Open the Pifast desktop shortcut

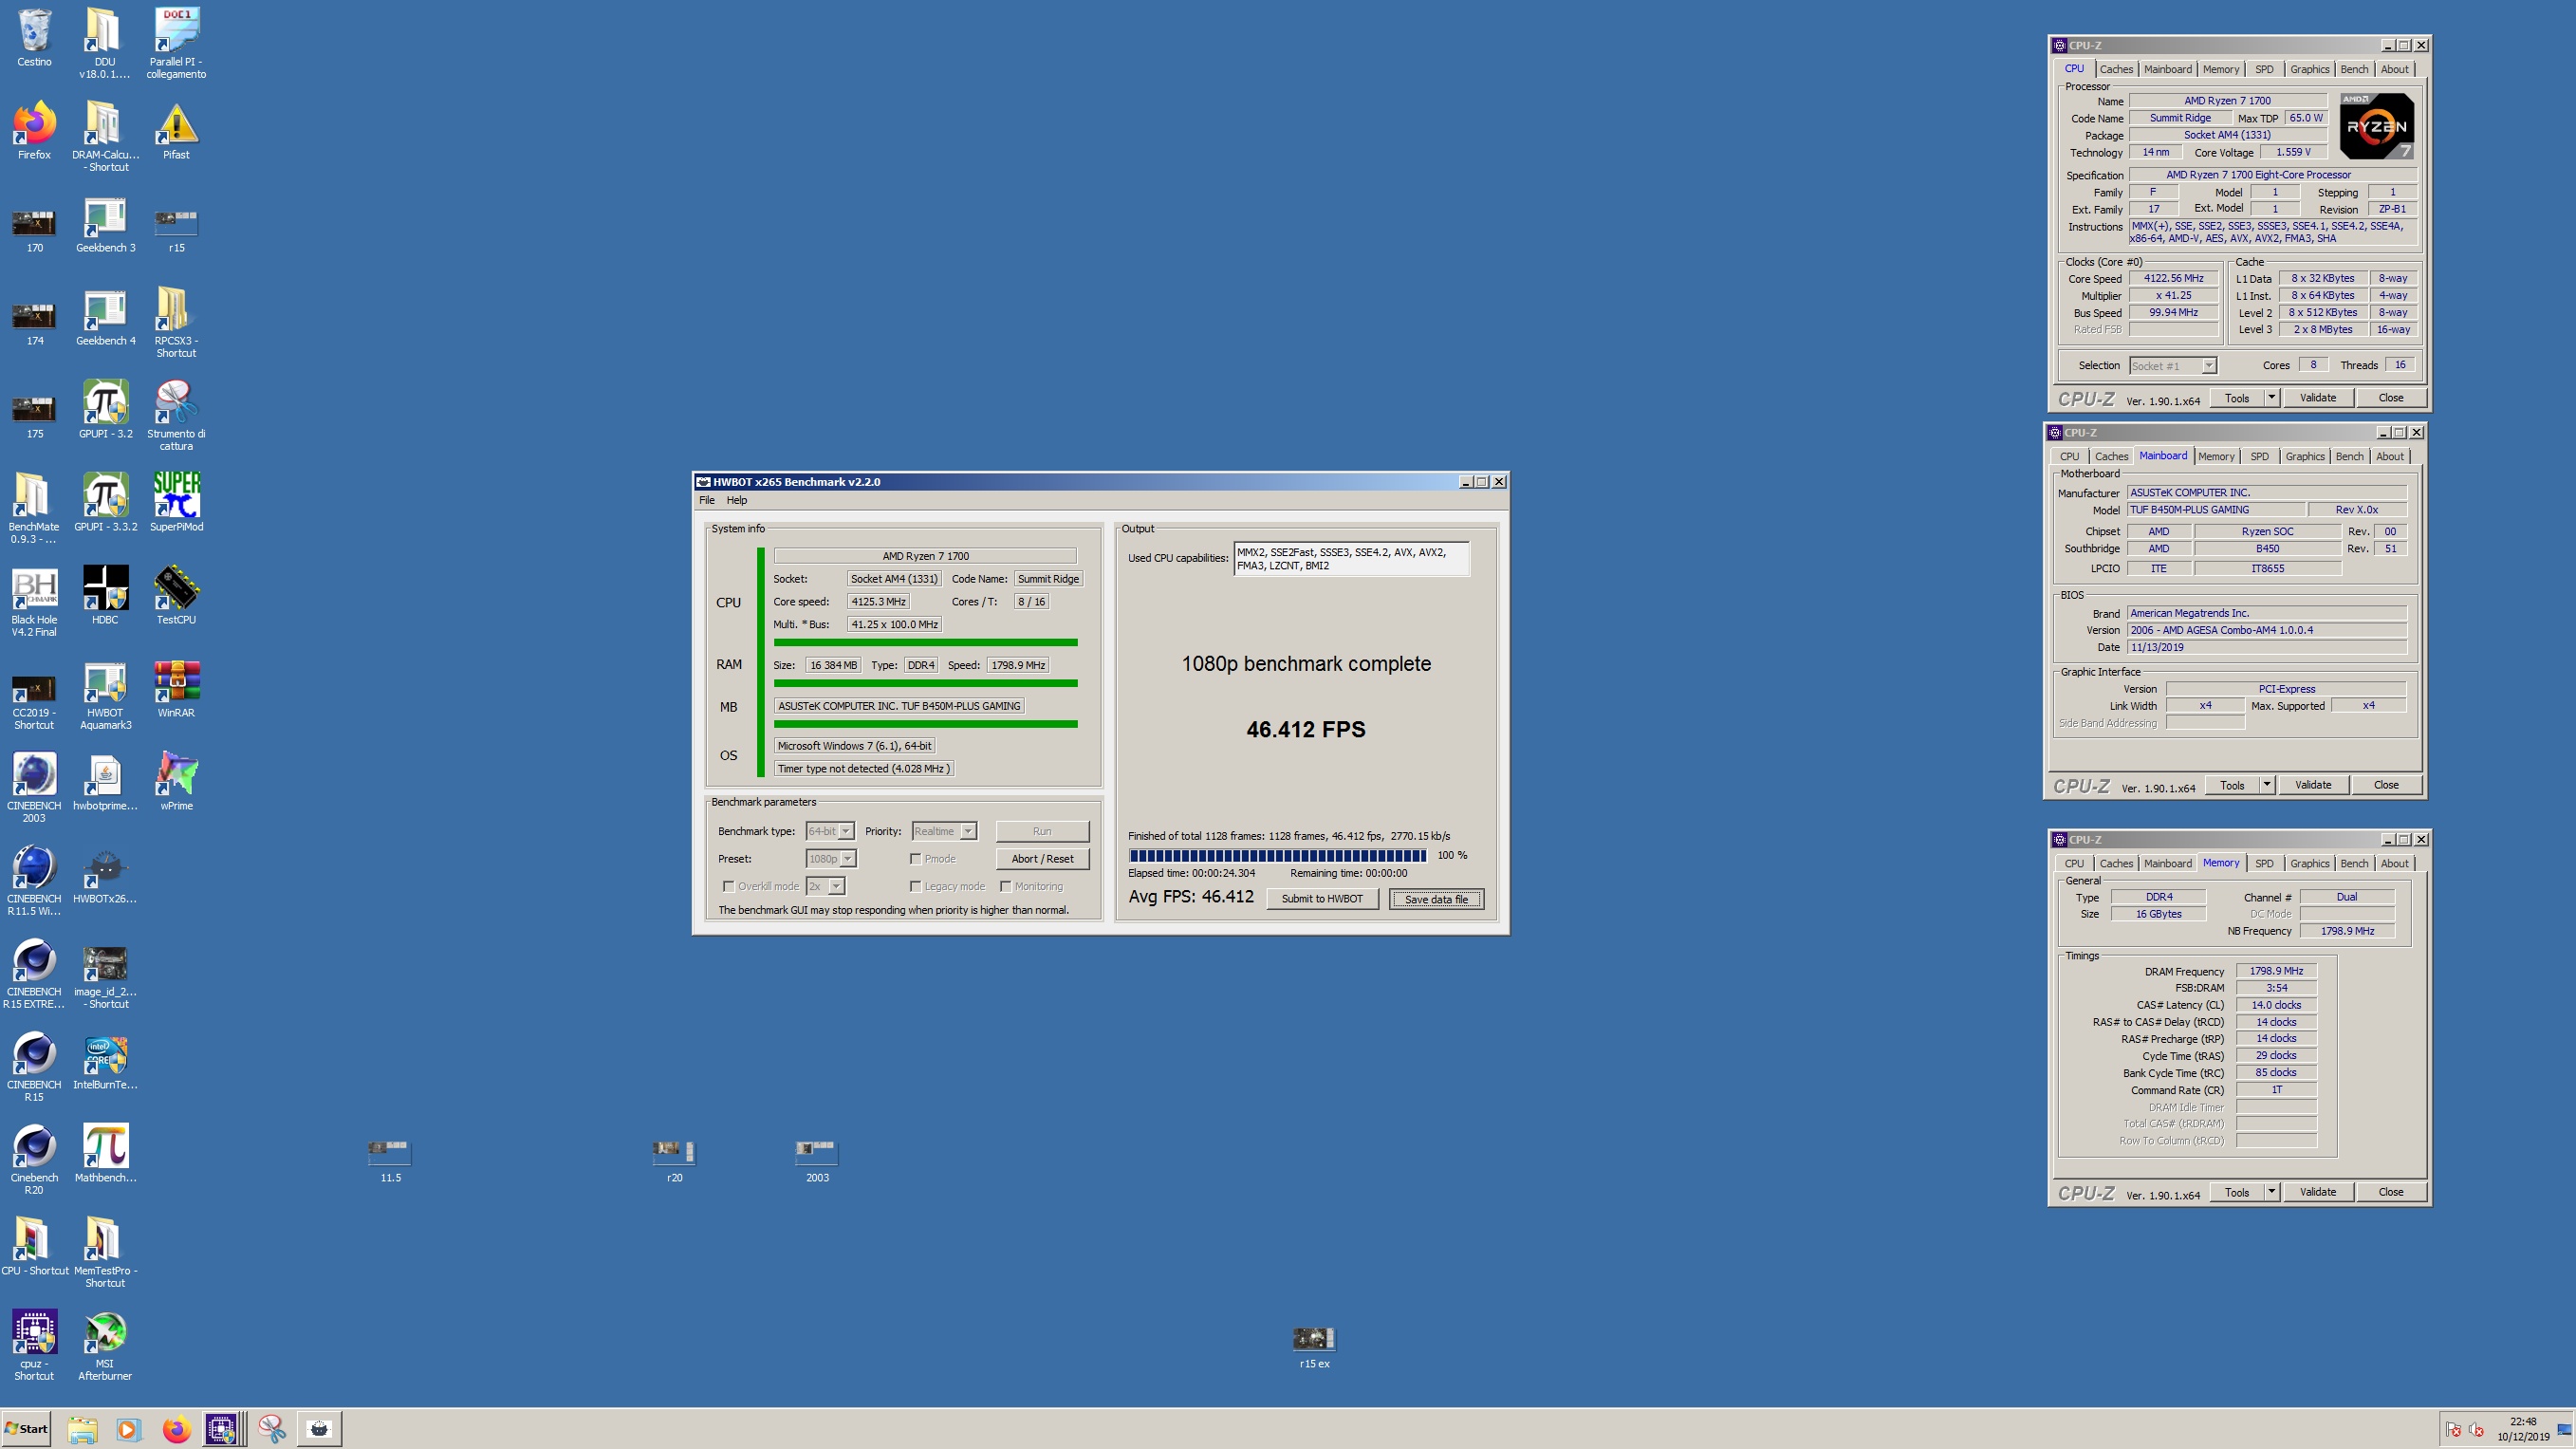coord(176,130)
